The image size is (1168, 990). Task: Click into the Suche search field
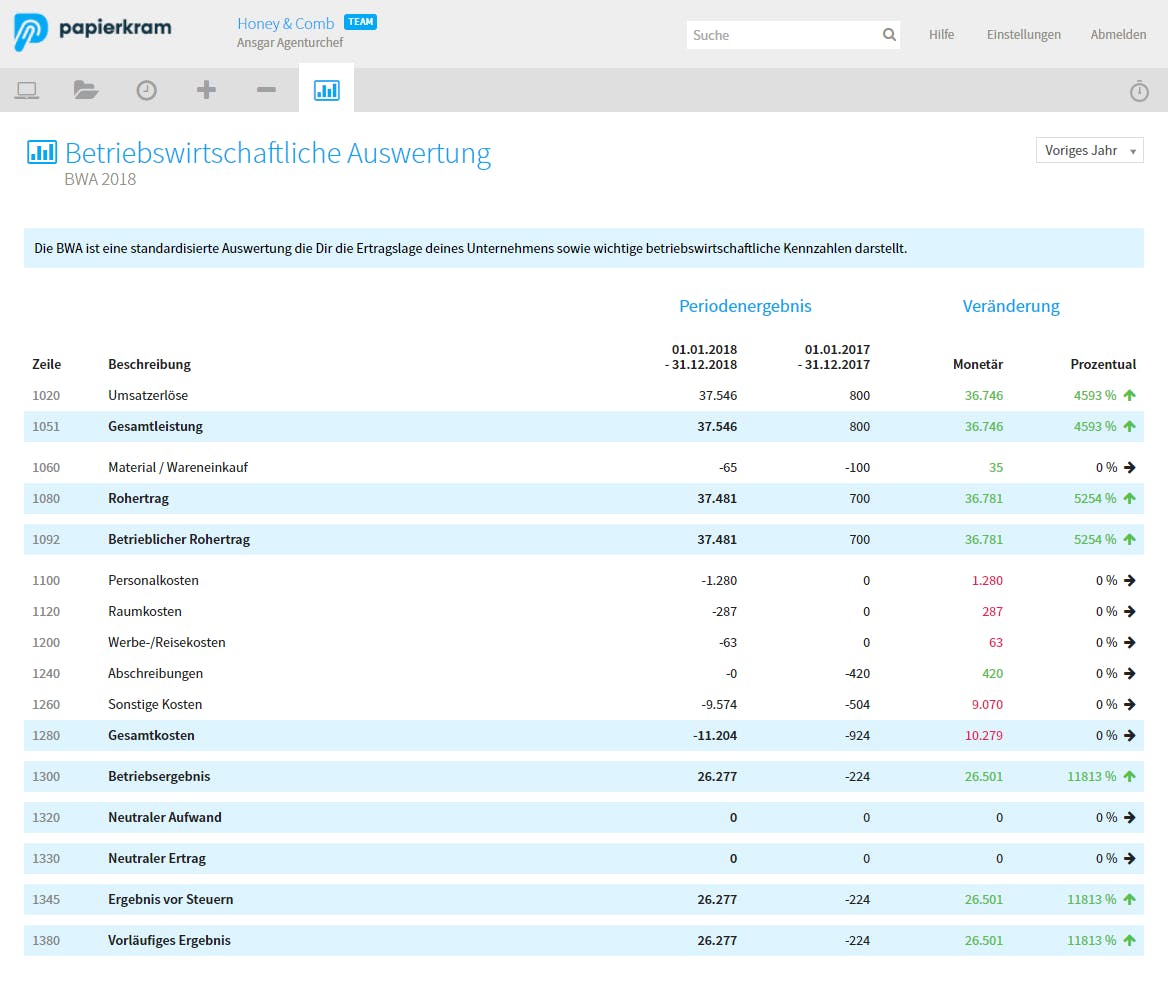782,35
